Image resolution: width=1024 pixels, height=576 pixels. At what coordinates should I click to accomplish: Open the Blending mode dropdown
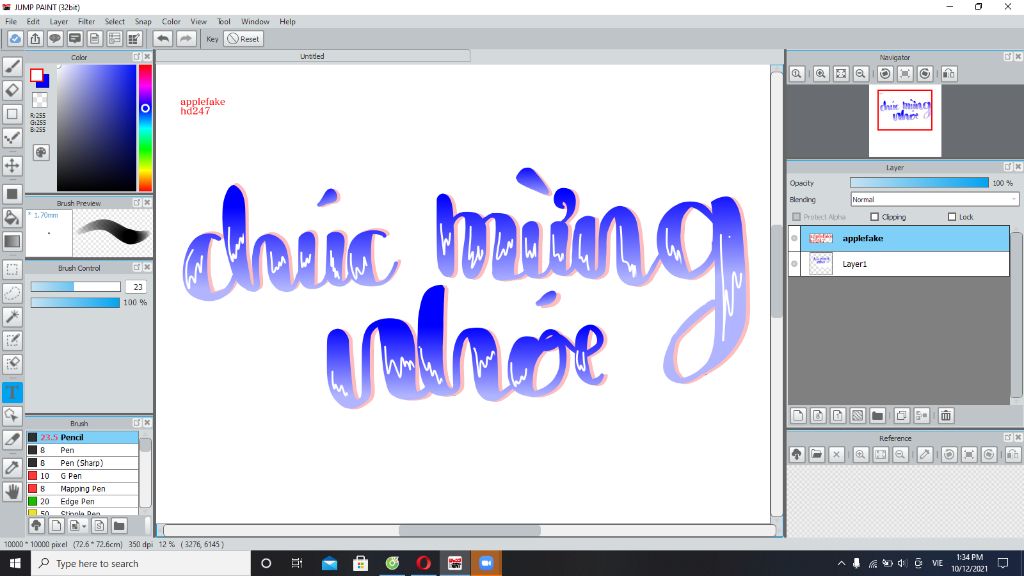[x=935, y=199]
